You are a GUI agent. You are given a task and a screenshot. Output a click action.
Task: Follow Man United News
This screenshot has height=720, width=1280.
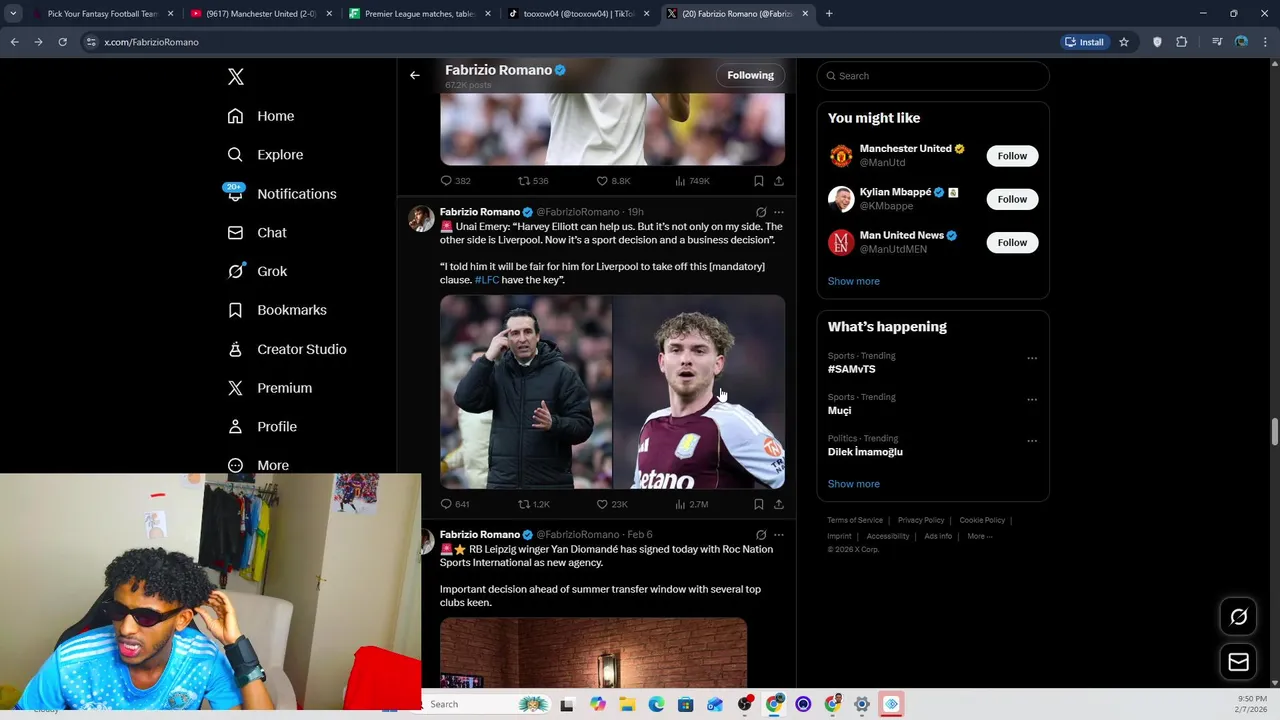(1012, 242)
